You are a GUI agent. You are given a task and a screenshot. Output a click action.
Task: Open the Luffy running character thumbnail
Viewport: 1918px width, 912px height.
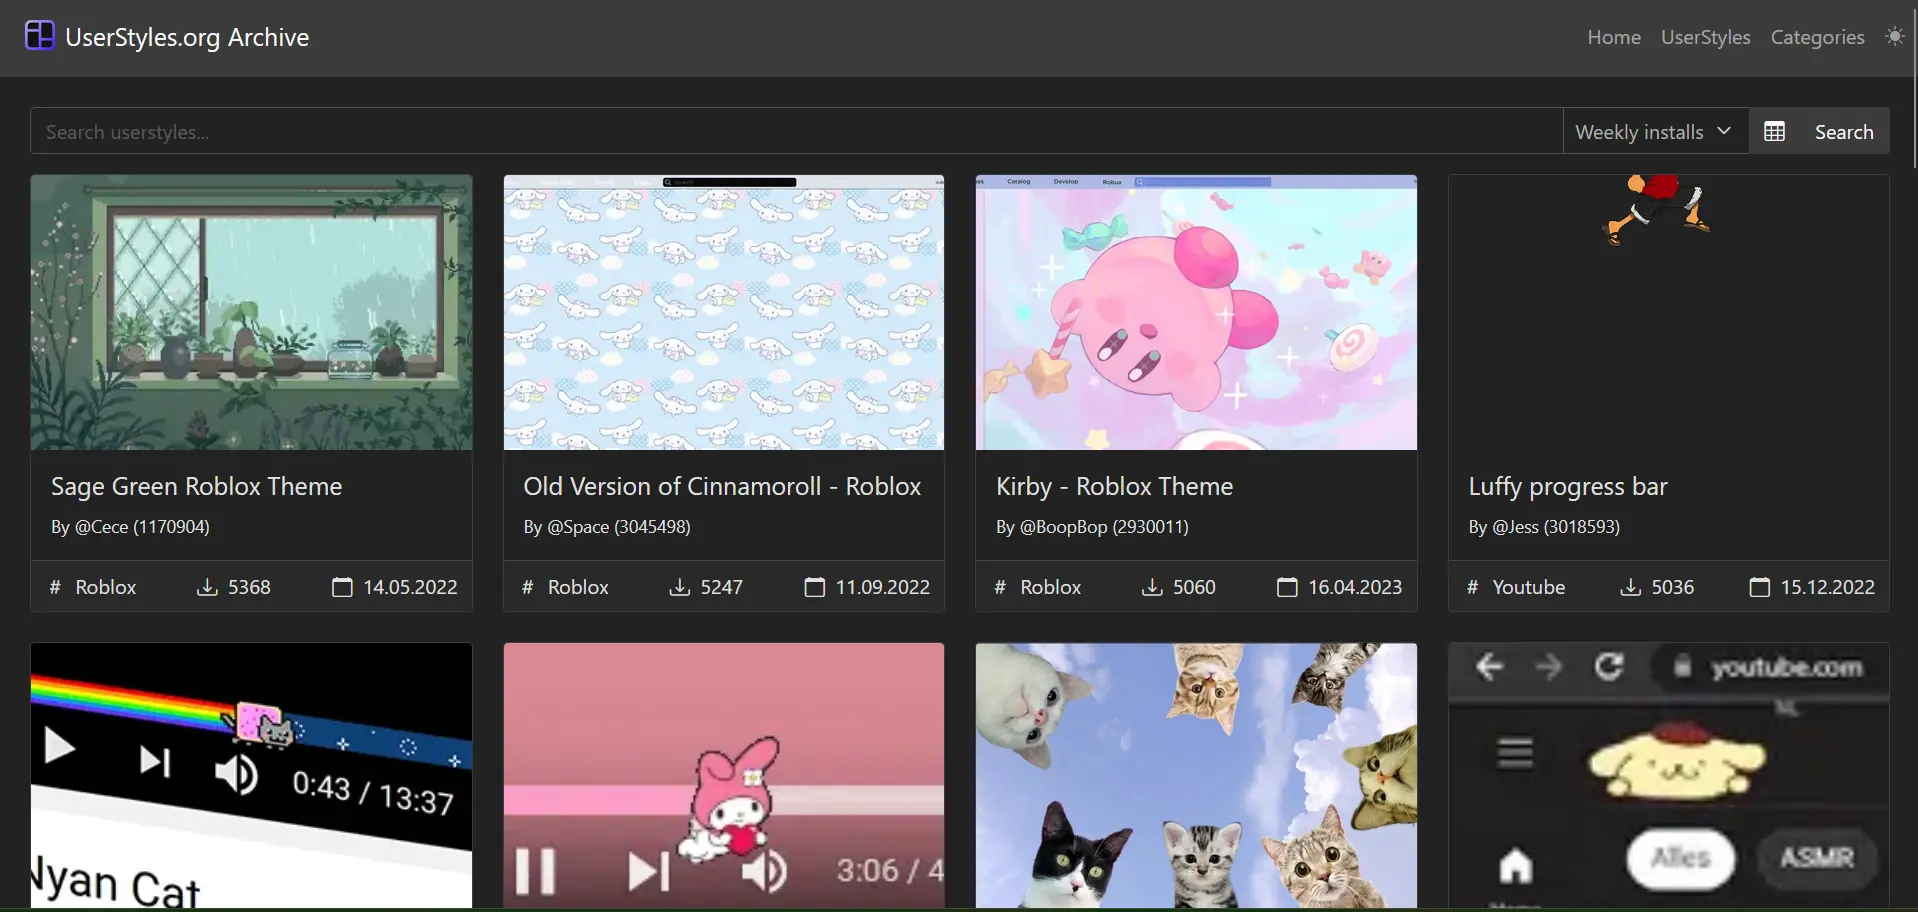pyautogui.click(x=1668, y=313)
